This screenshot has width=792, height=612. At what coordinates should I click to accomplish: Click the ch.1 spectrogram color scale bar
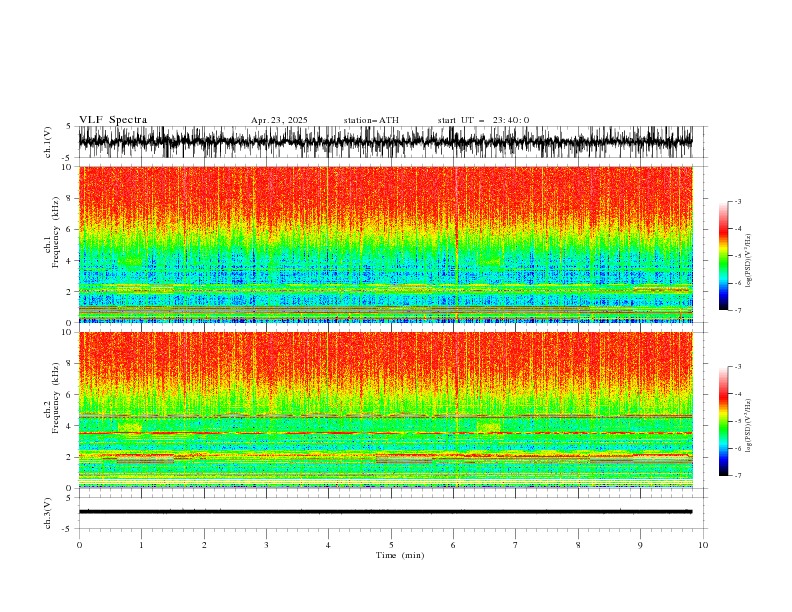723,256
